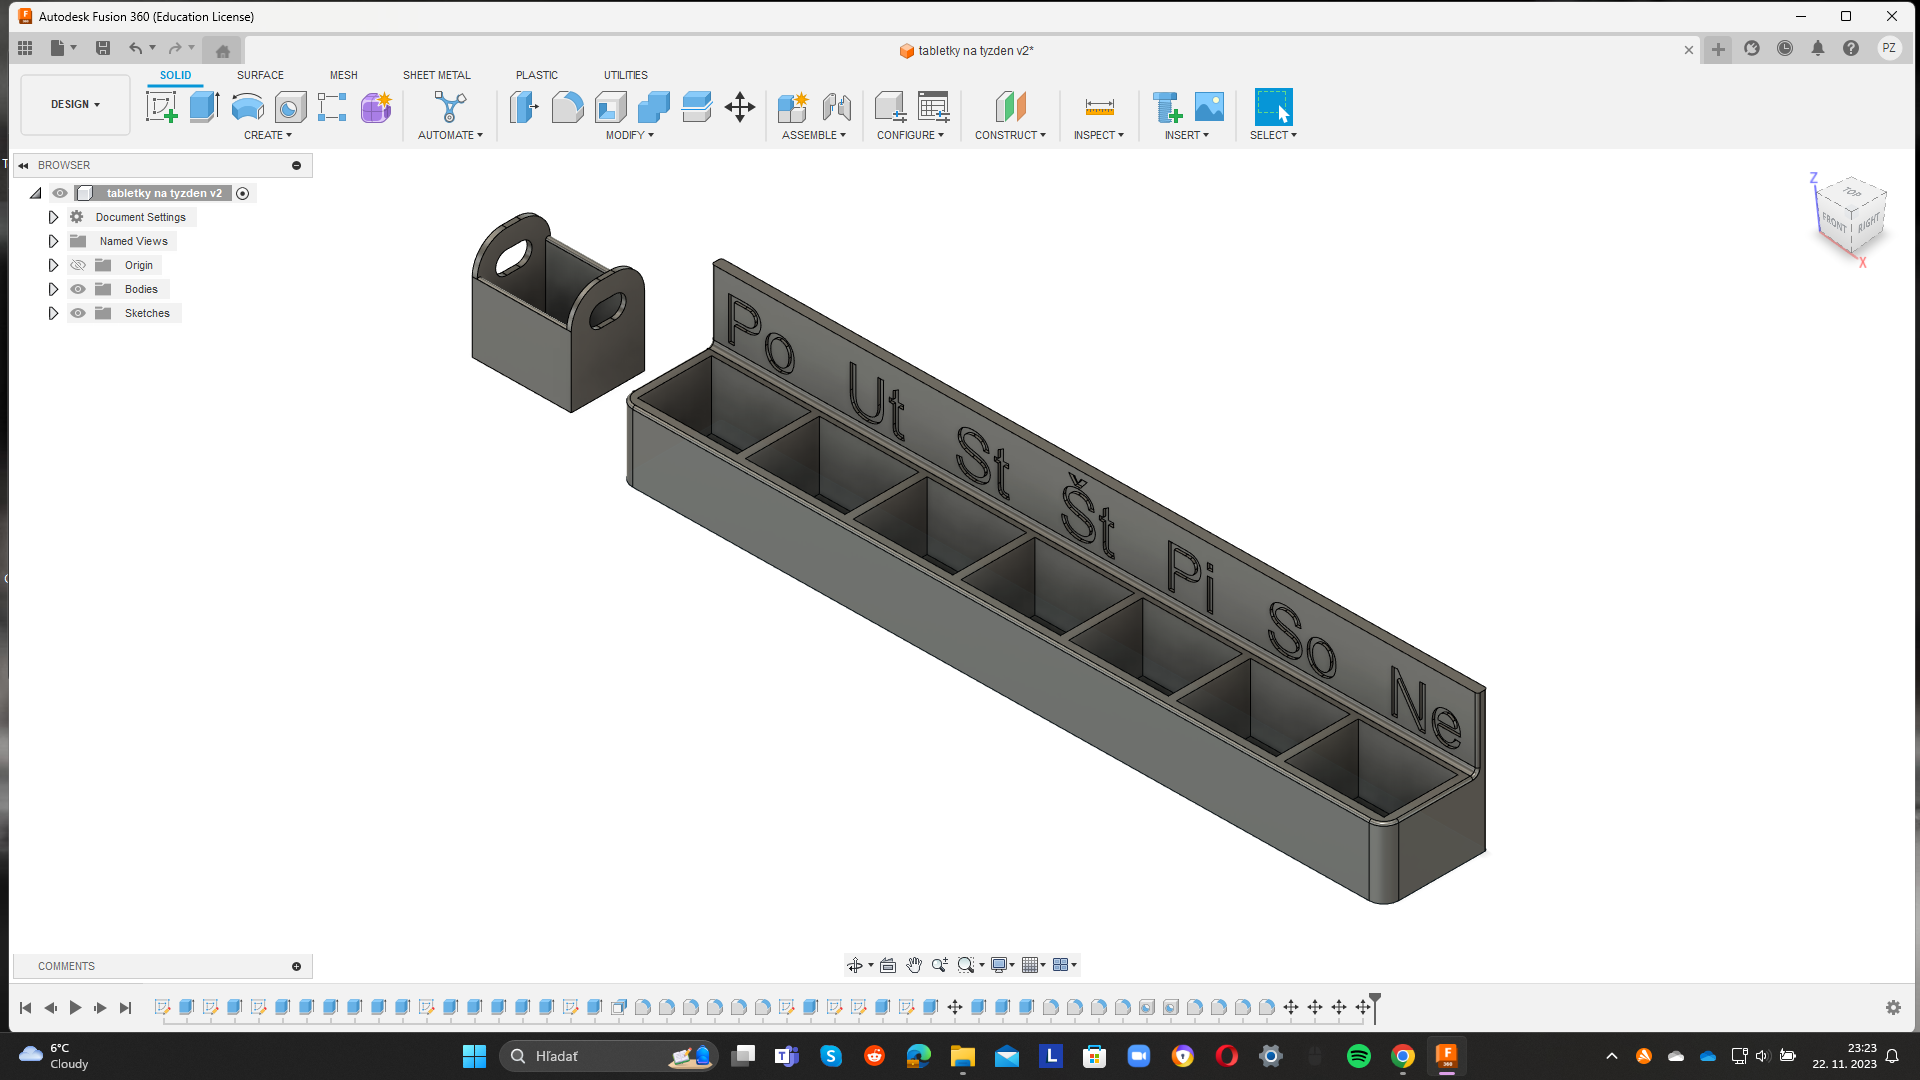Expand the Bodies folder
Viewport: 1920px width, 1080px height.
pyautogui.click(x=54, y=289)
